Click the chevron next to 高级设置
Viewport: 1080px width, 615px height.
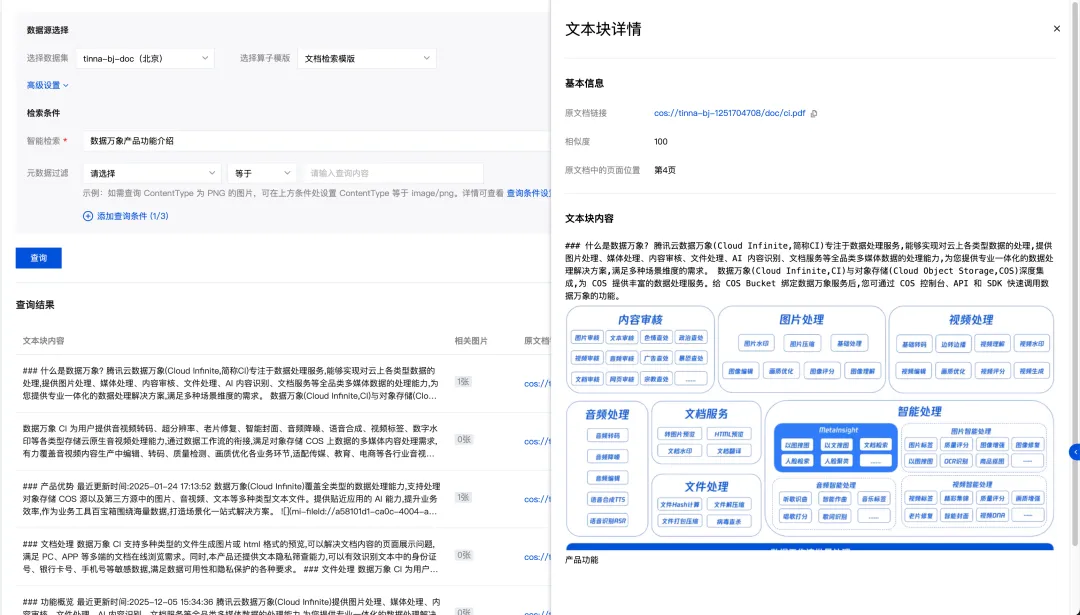66,85
